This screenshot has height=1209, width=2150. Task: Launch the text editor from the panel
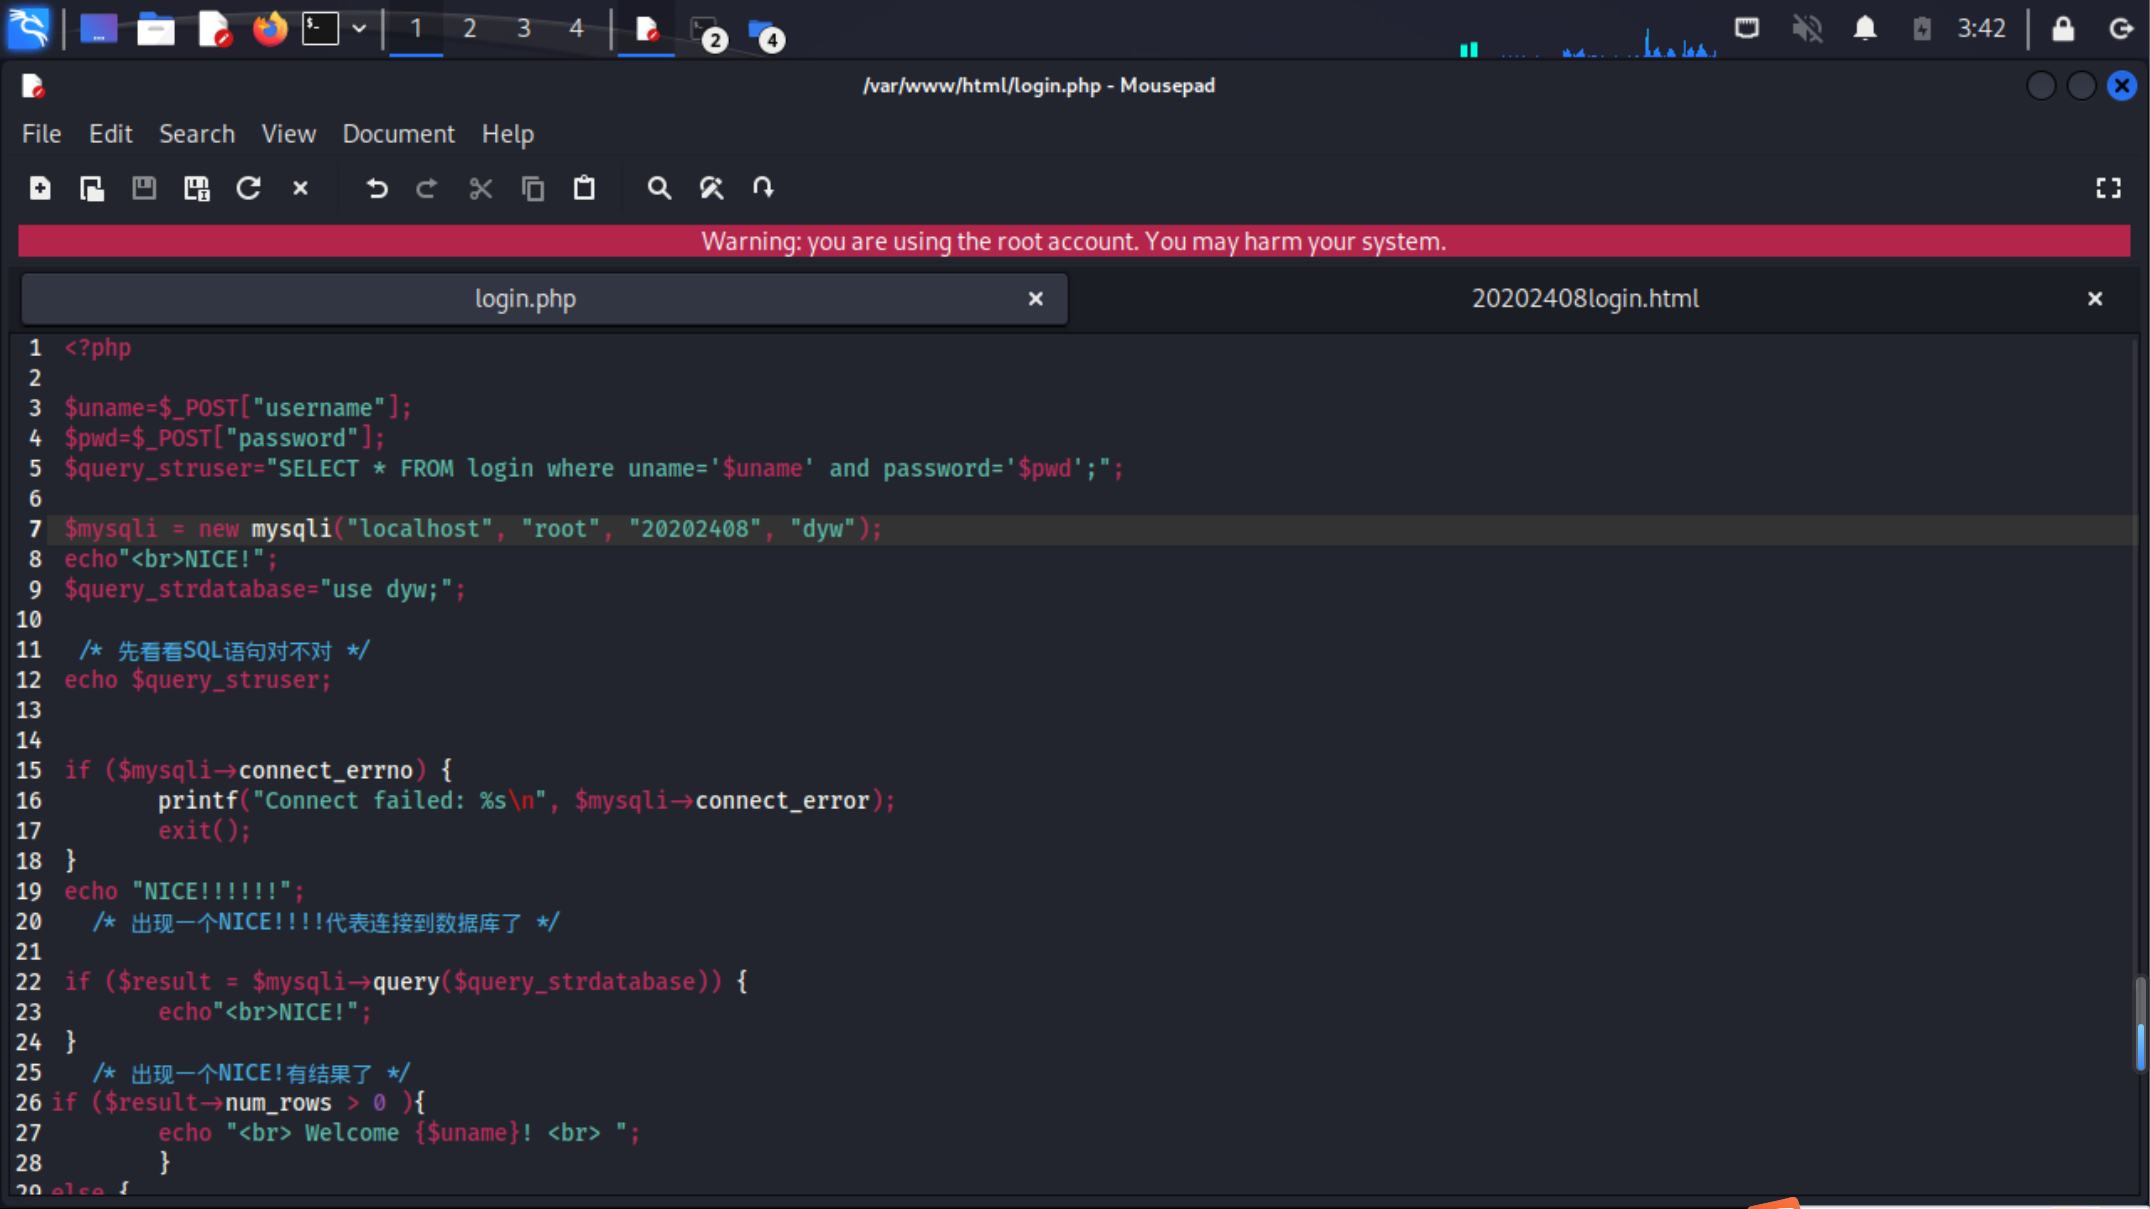point(214,29)
